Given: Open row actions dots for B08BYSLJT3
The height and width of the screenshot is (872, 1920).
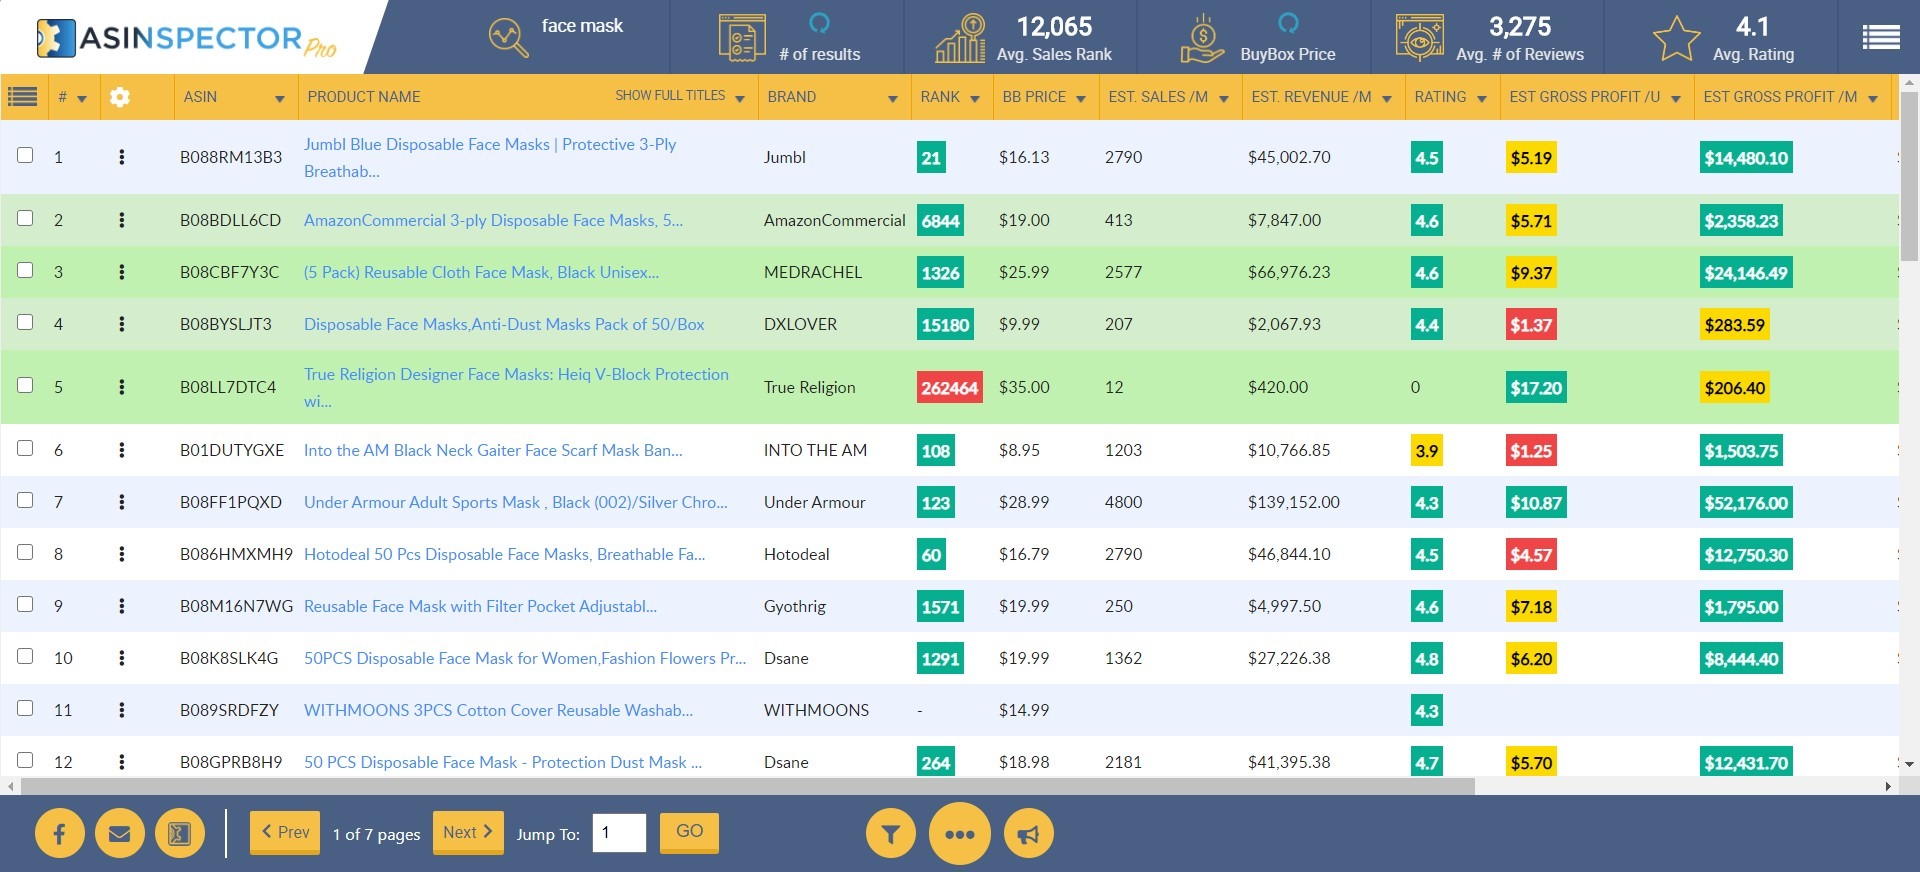Looking at the screenshot, I should pyautogui.click(x=122, y=324).
